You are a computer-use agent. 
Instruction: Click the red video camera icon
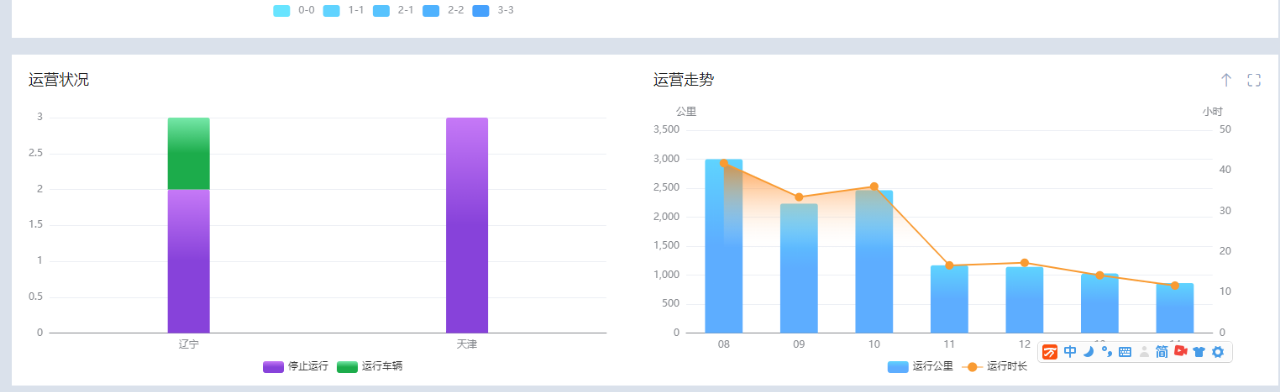tap(1181, 352)
